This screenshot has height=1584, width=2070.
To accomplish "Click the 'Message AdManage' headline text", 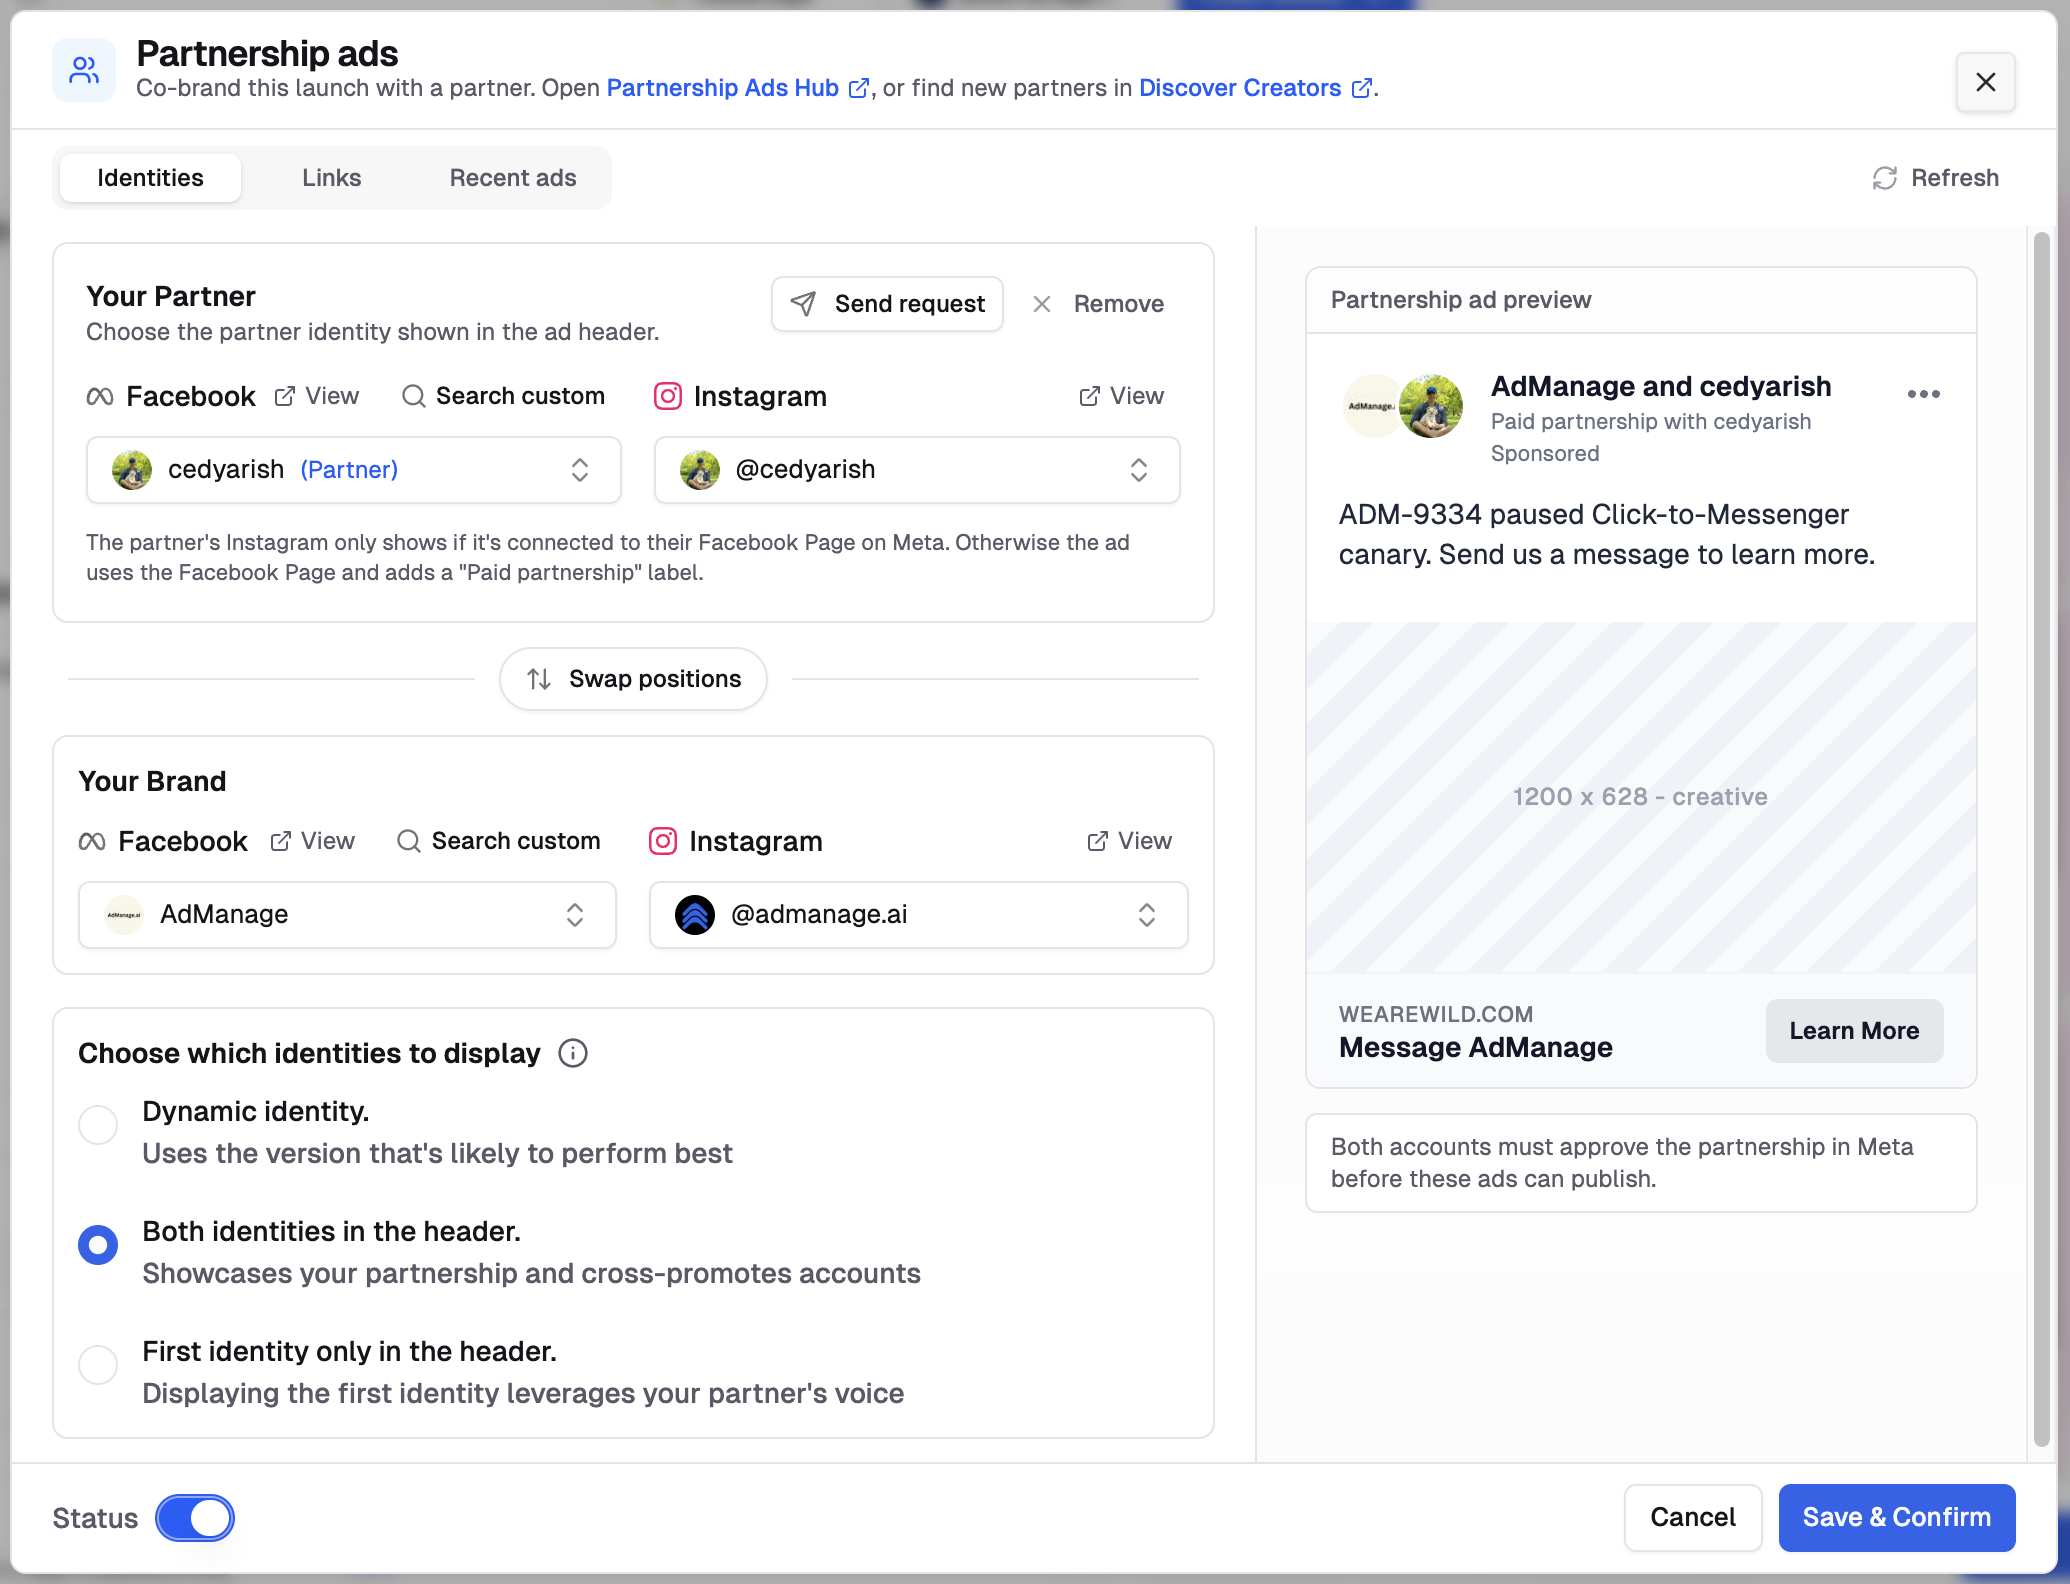I will (x=1476, y=1047).
